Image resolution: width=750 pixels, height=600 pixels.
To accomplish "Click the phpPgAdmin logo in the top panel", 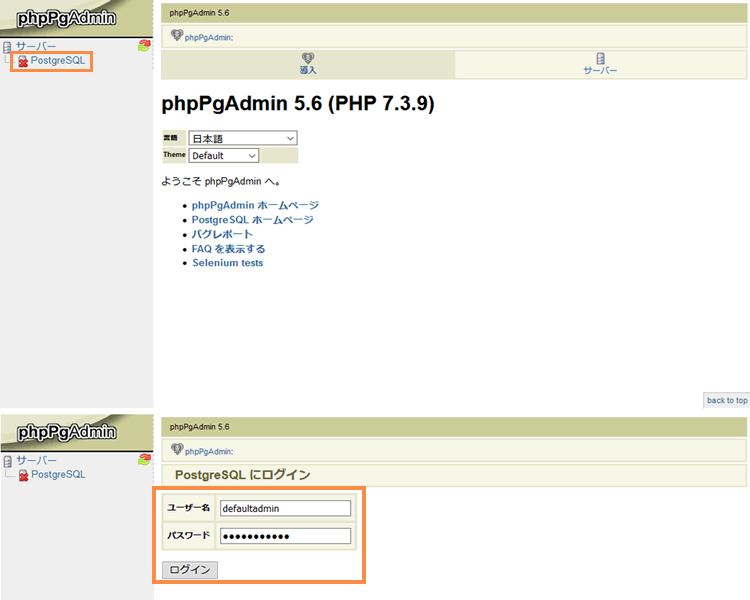I will click(66, 18).
